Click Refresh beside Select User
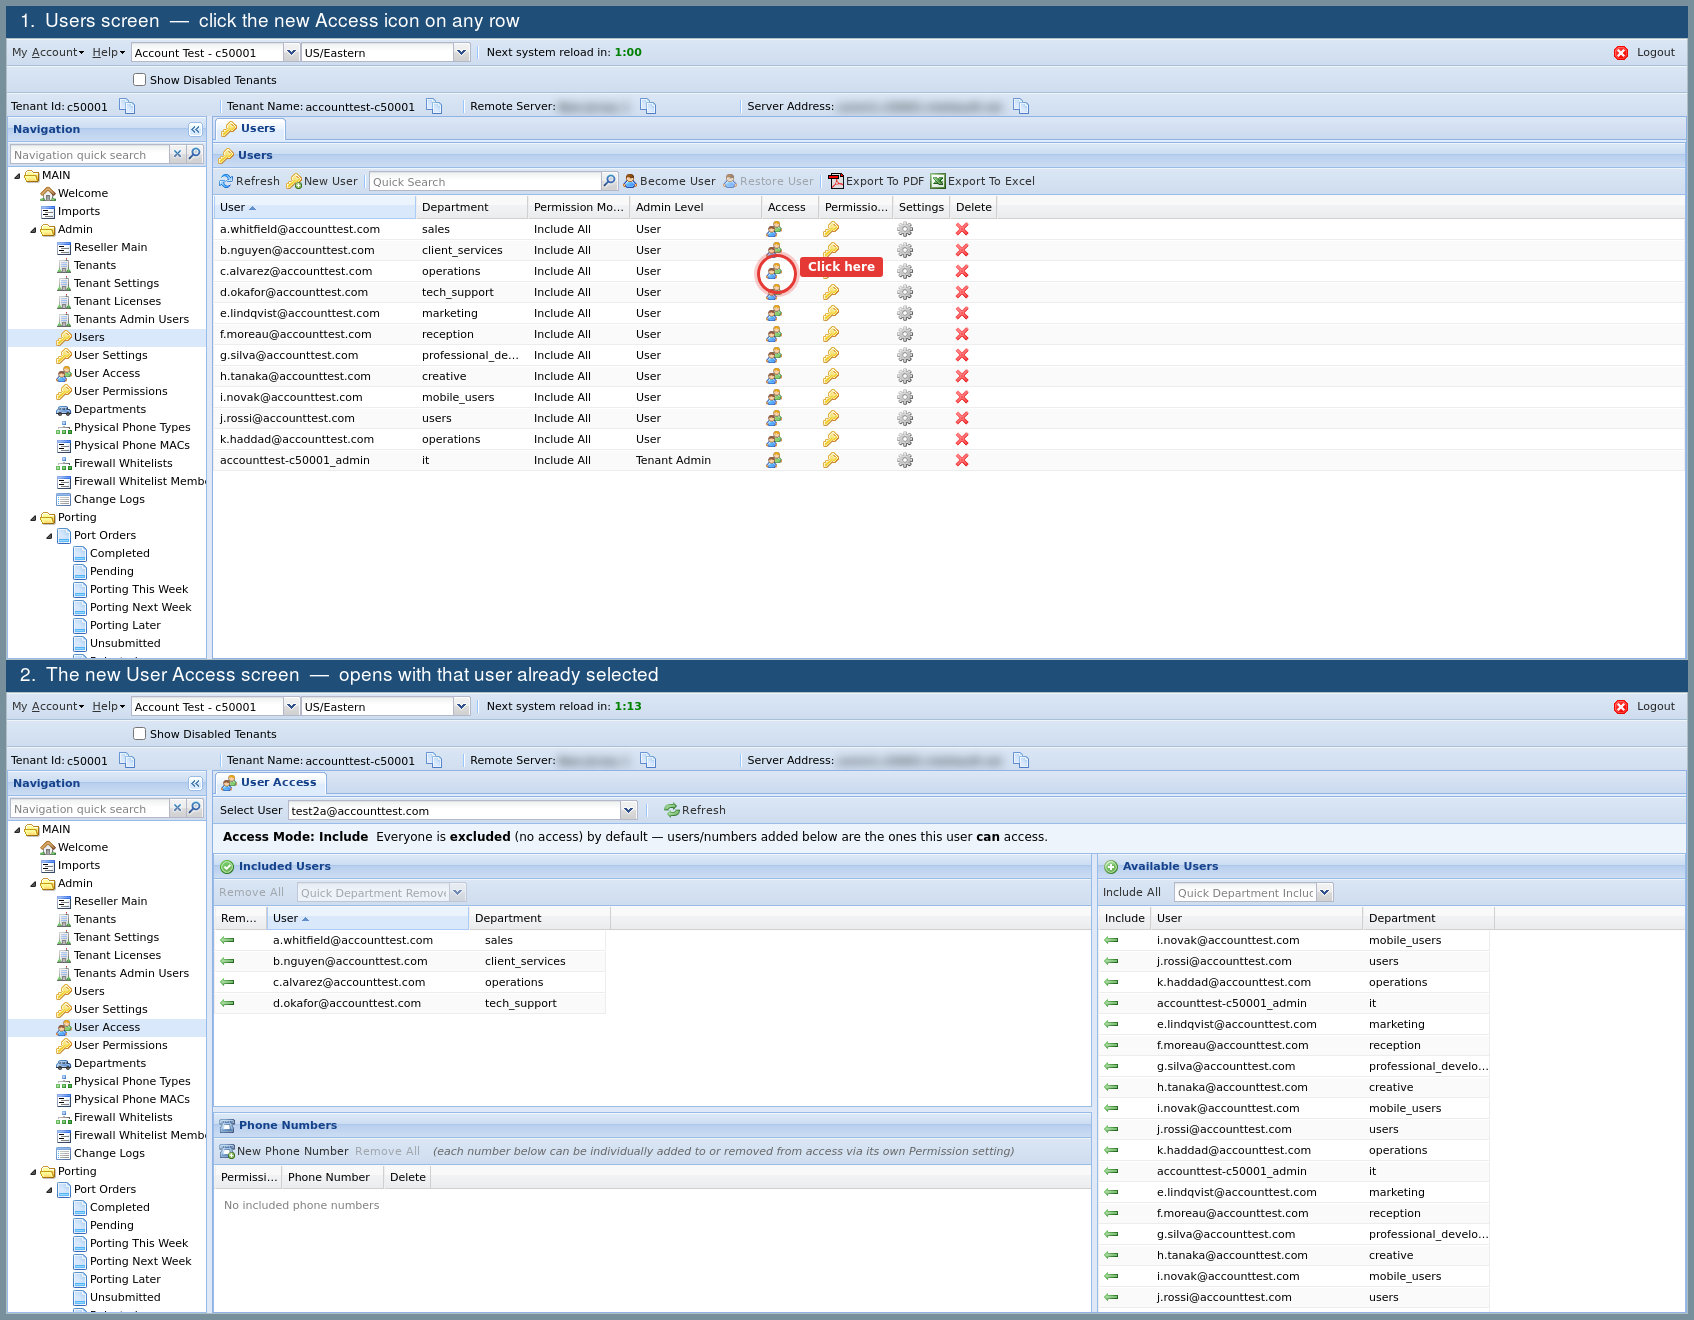Image resolution: width=1694 pixels, height=1320 pixels. tap(695, 810)
